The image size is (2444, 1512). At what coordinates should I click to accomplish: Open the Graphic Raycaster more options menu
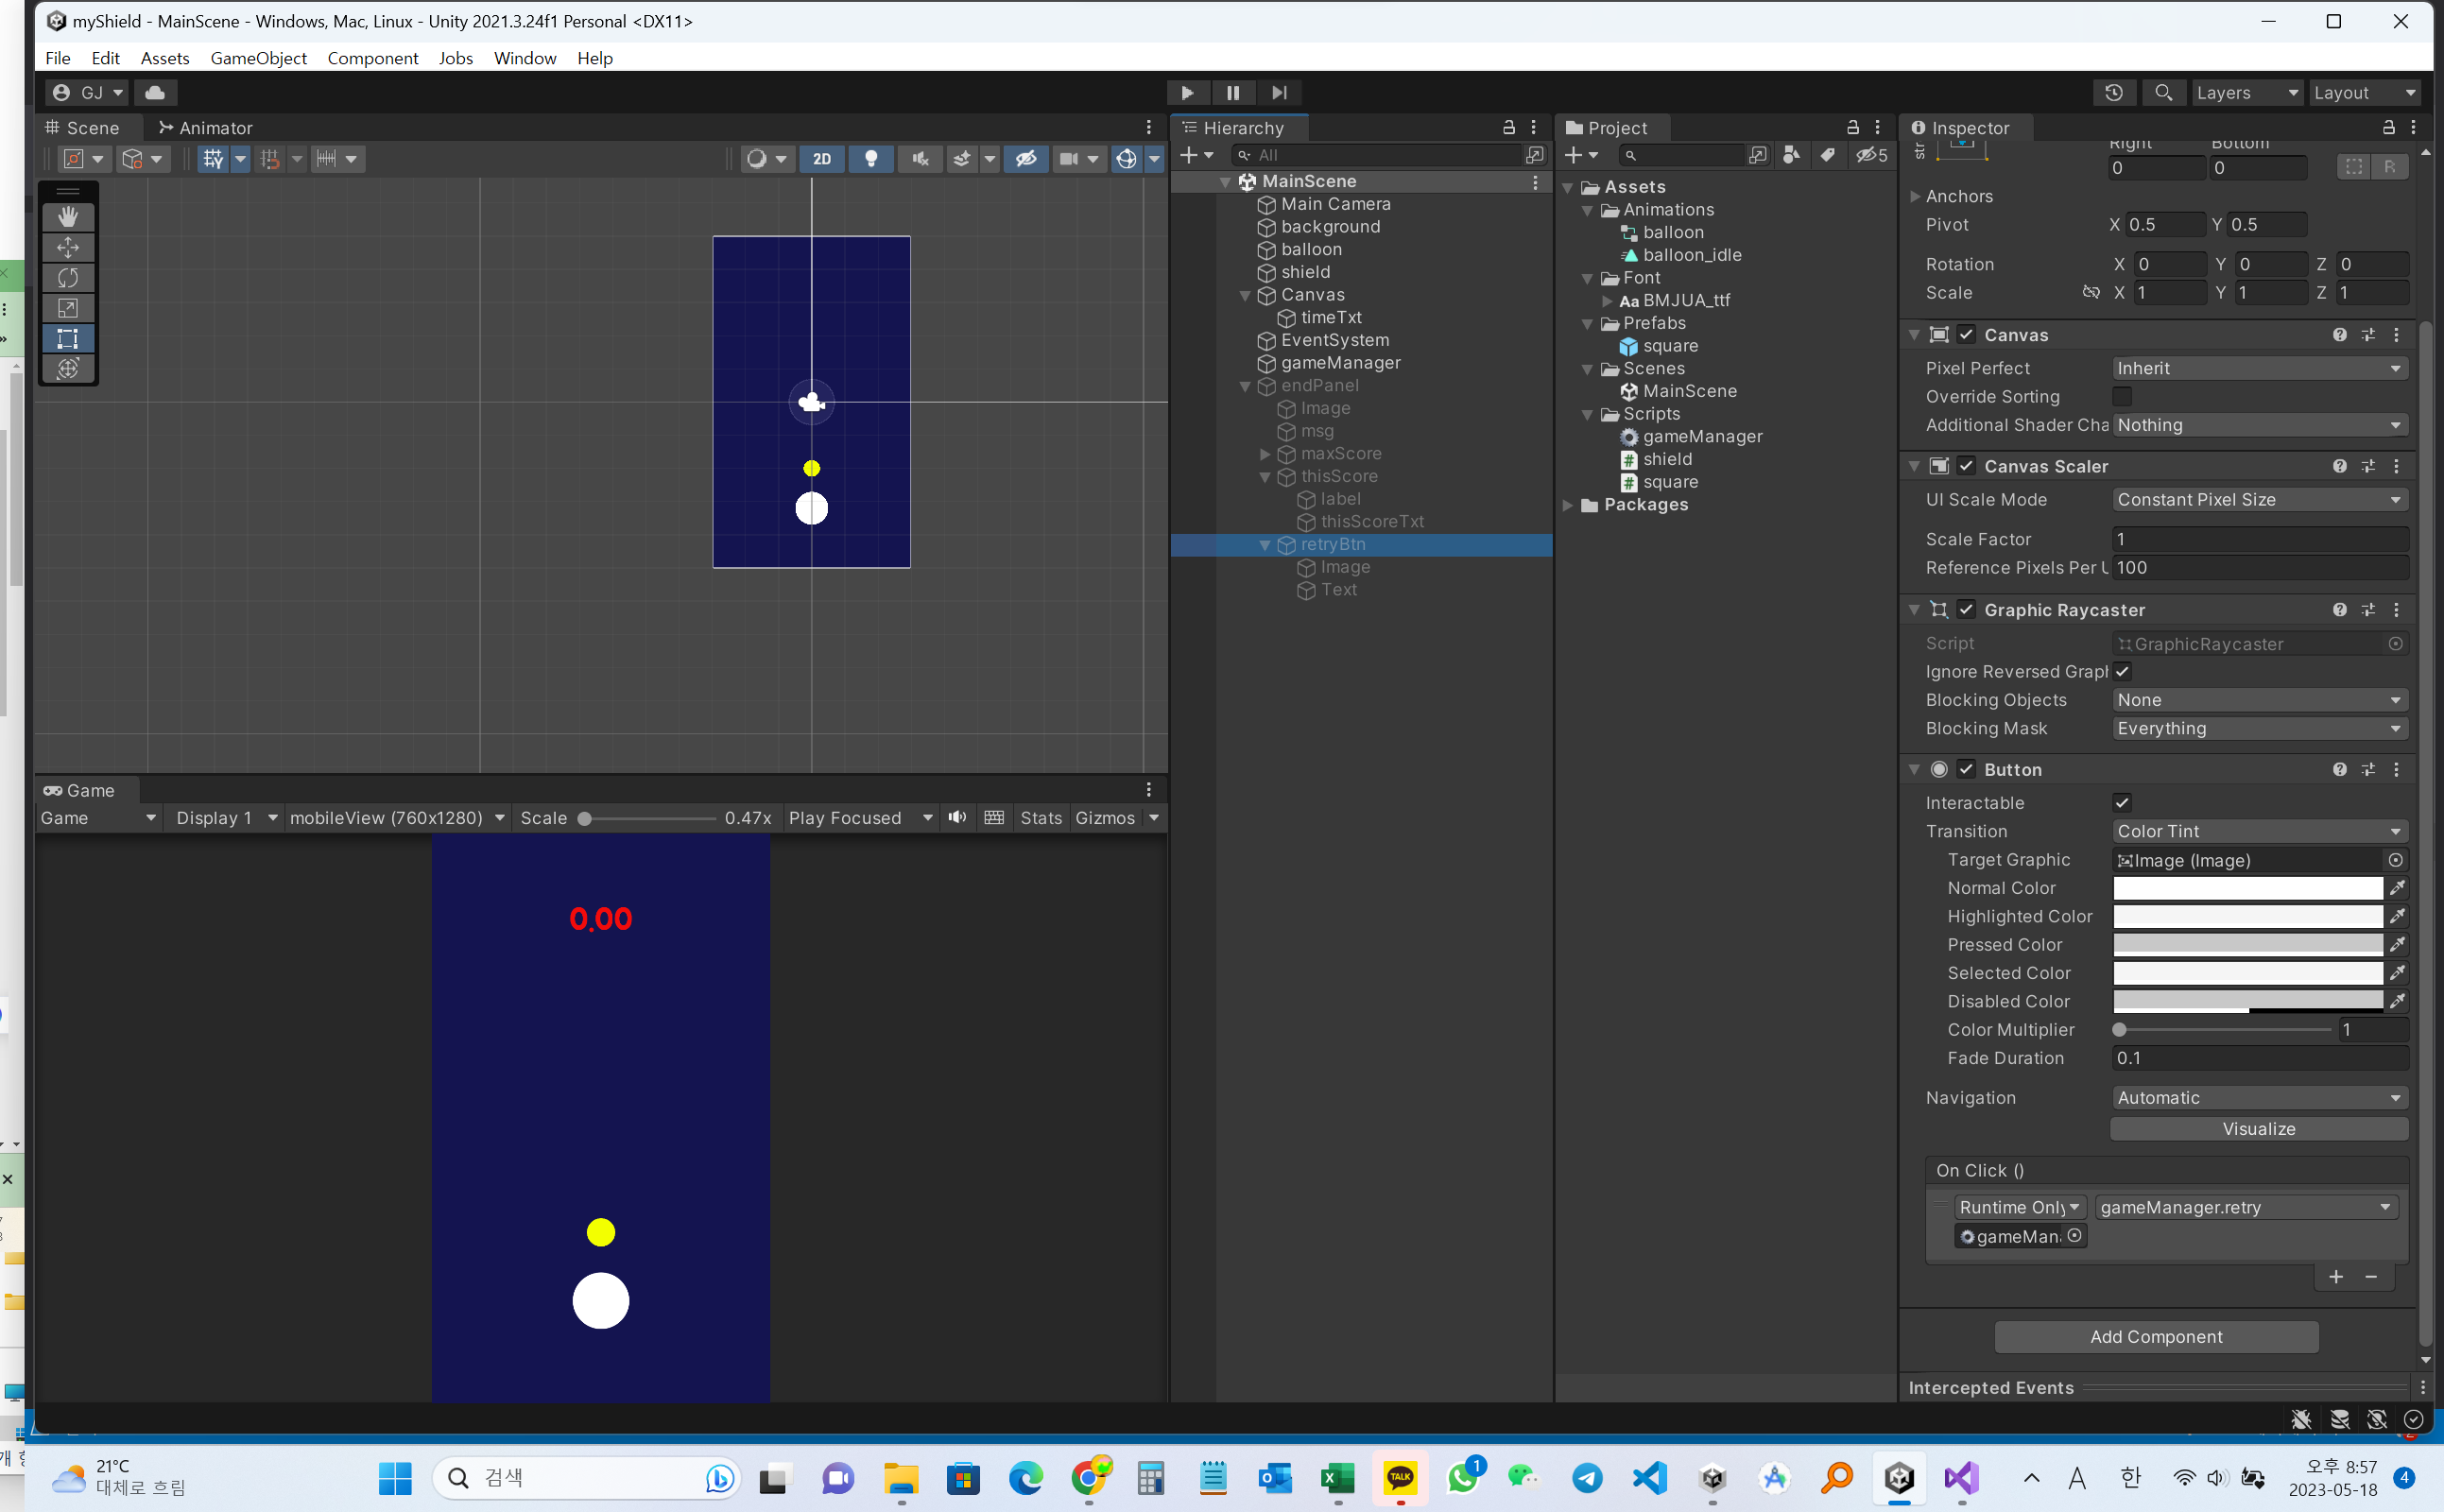(2397, 609)
